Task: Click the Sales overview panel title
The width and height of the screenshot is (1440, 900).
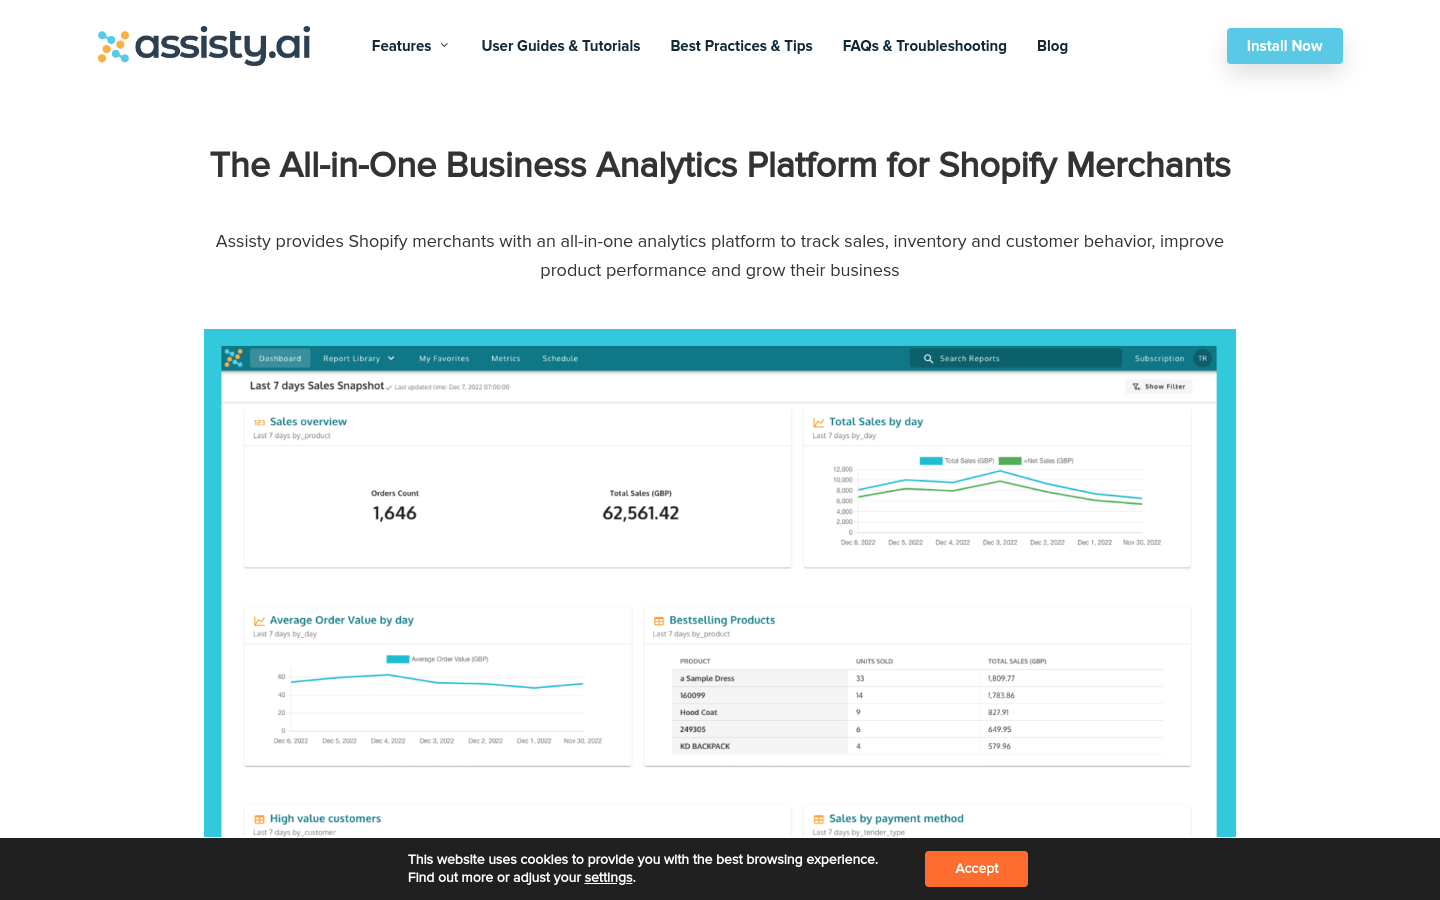Action: (x=308, y=422)
